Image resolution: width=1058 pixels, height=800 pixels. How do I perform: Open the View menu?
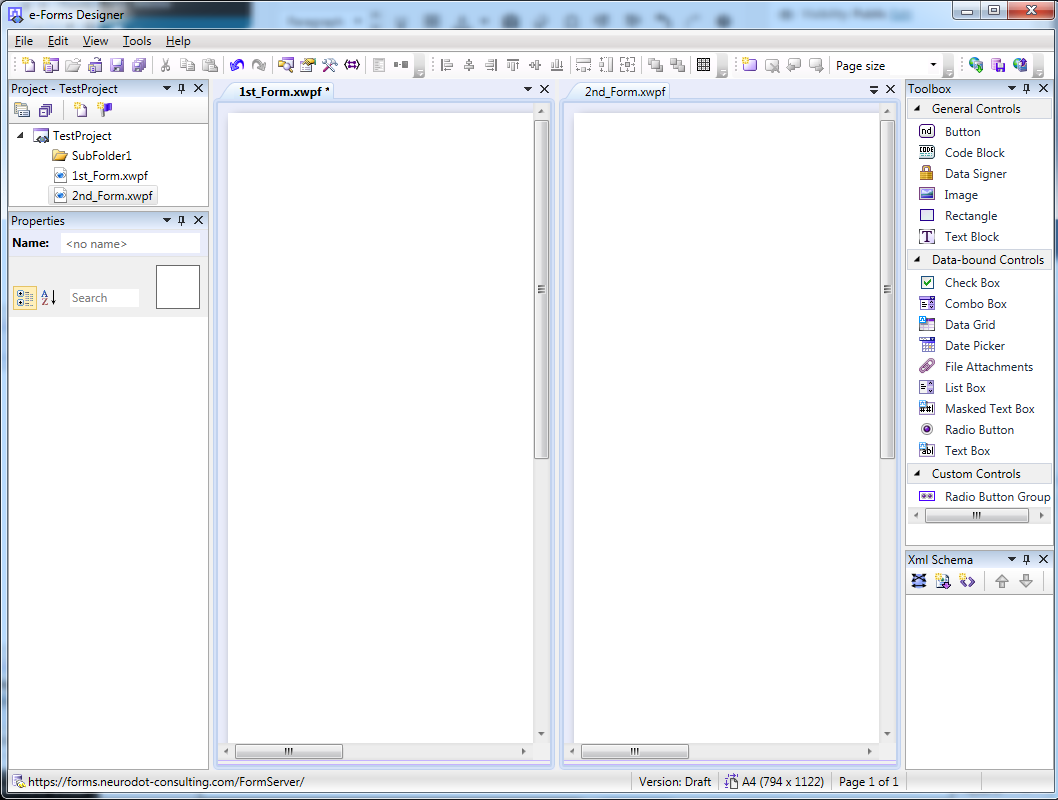click(x=95, y=41)
